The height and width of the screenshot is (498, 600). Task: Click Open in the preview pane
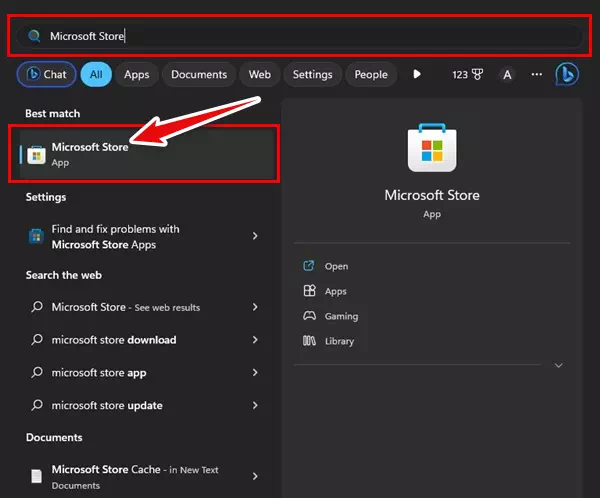pyautogui.click(x=336, y=266)
